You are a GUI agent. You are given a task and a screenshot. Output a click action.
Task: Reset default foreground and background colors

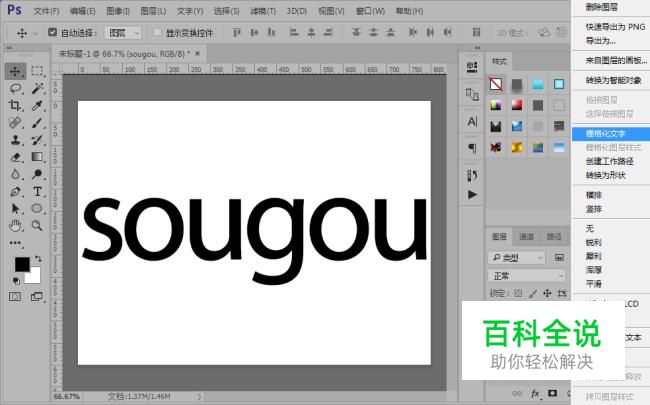[x=16, y=281]
